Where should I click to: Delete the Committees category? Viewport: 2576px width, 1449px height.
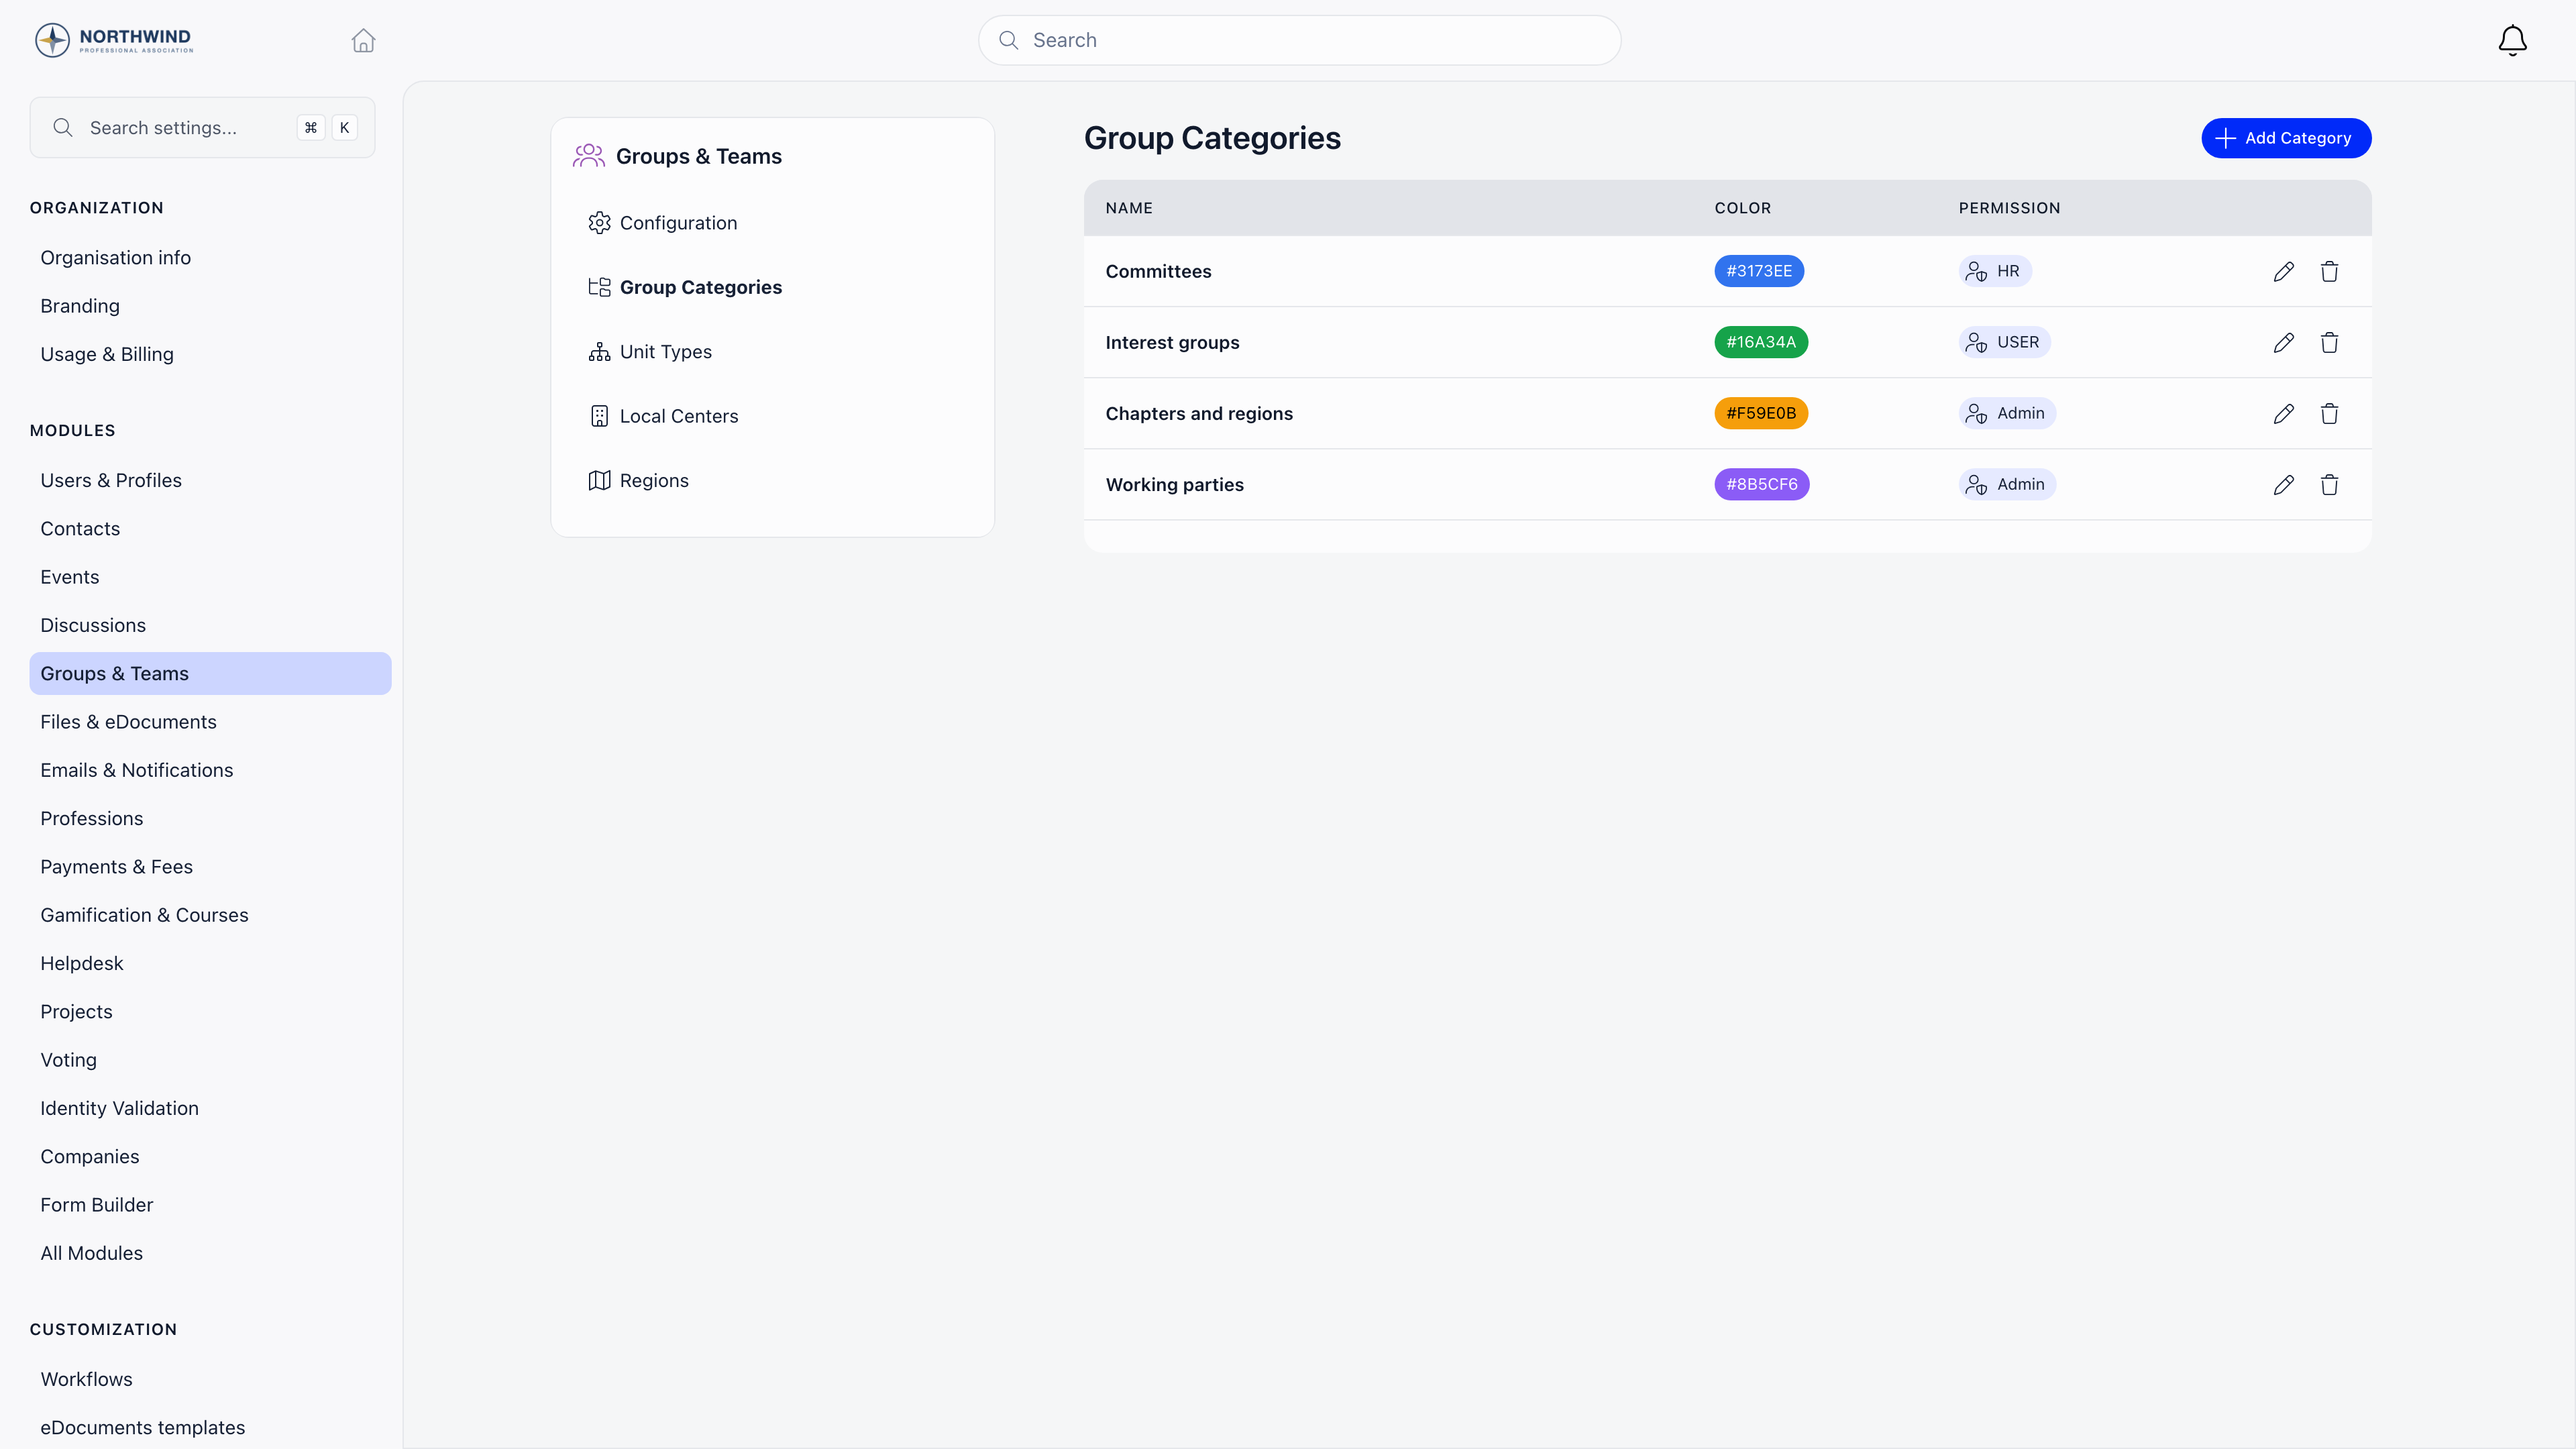pyautogui.click(x=2329, y=271)
